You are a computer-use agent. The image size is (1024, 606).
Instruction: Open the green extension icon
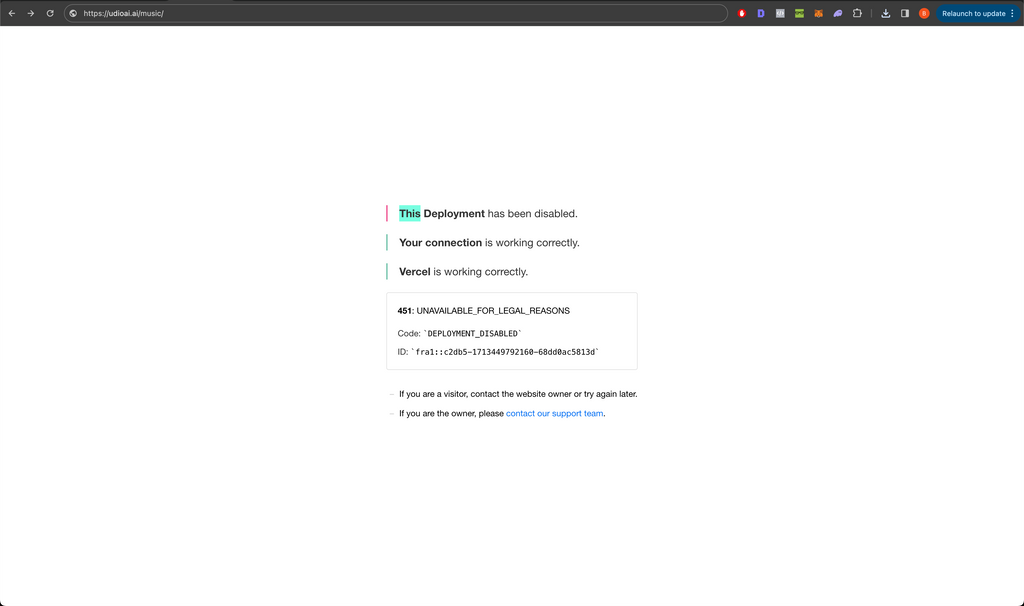(x=799, y=13)
